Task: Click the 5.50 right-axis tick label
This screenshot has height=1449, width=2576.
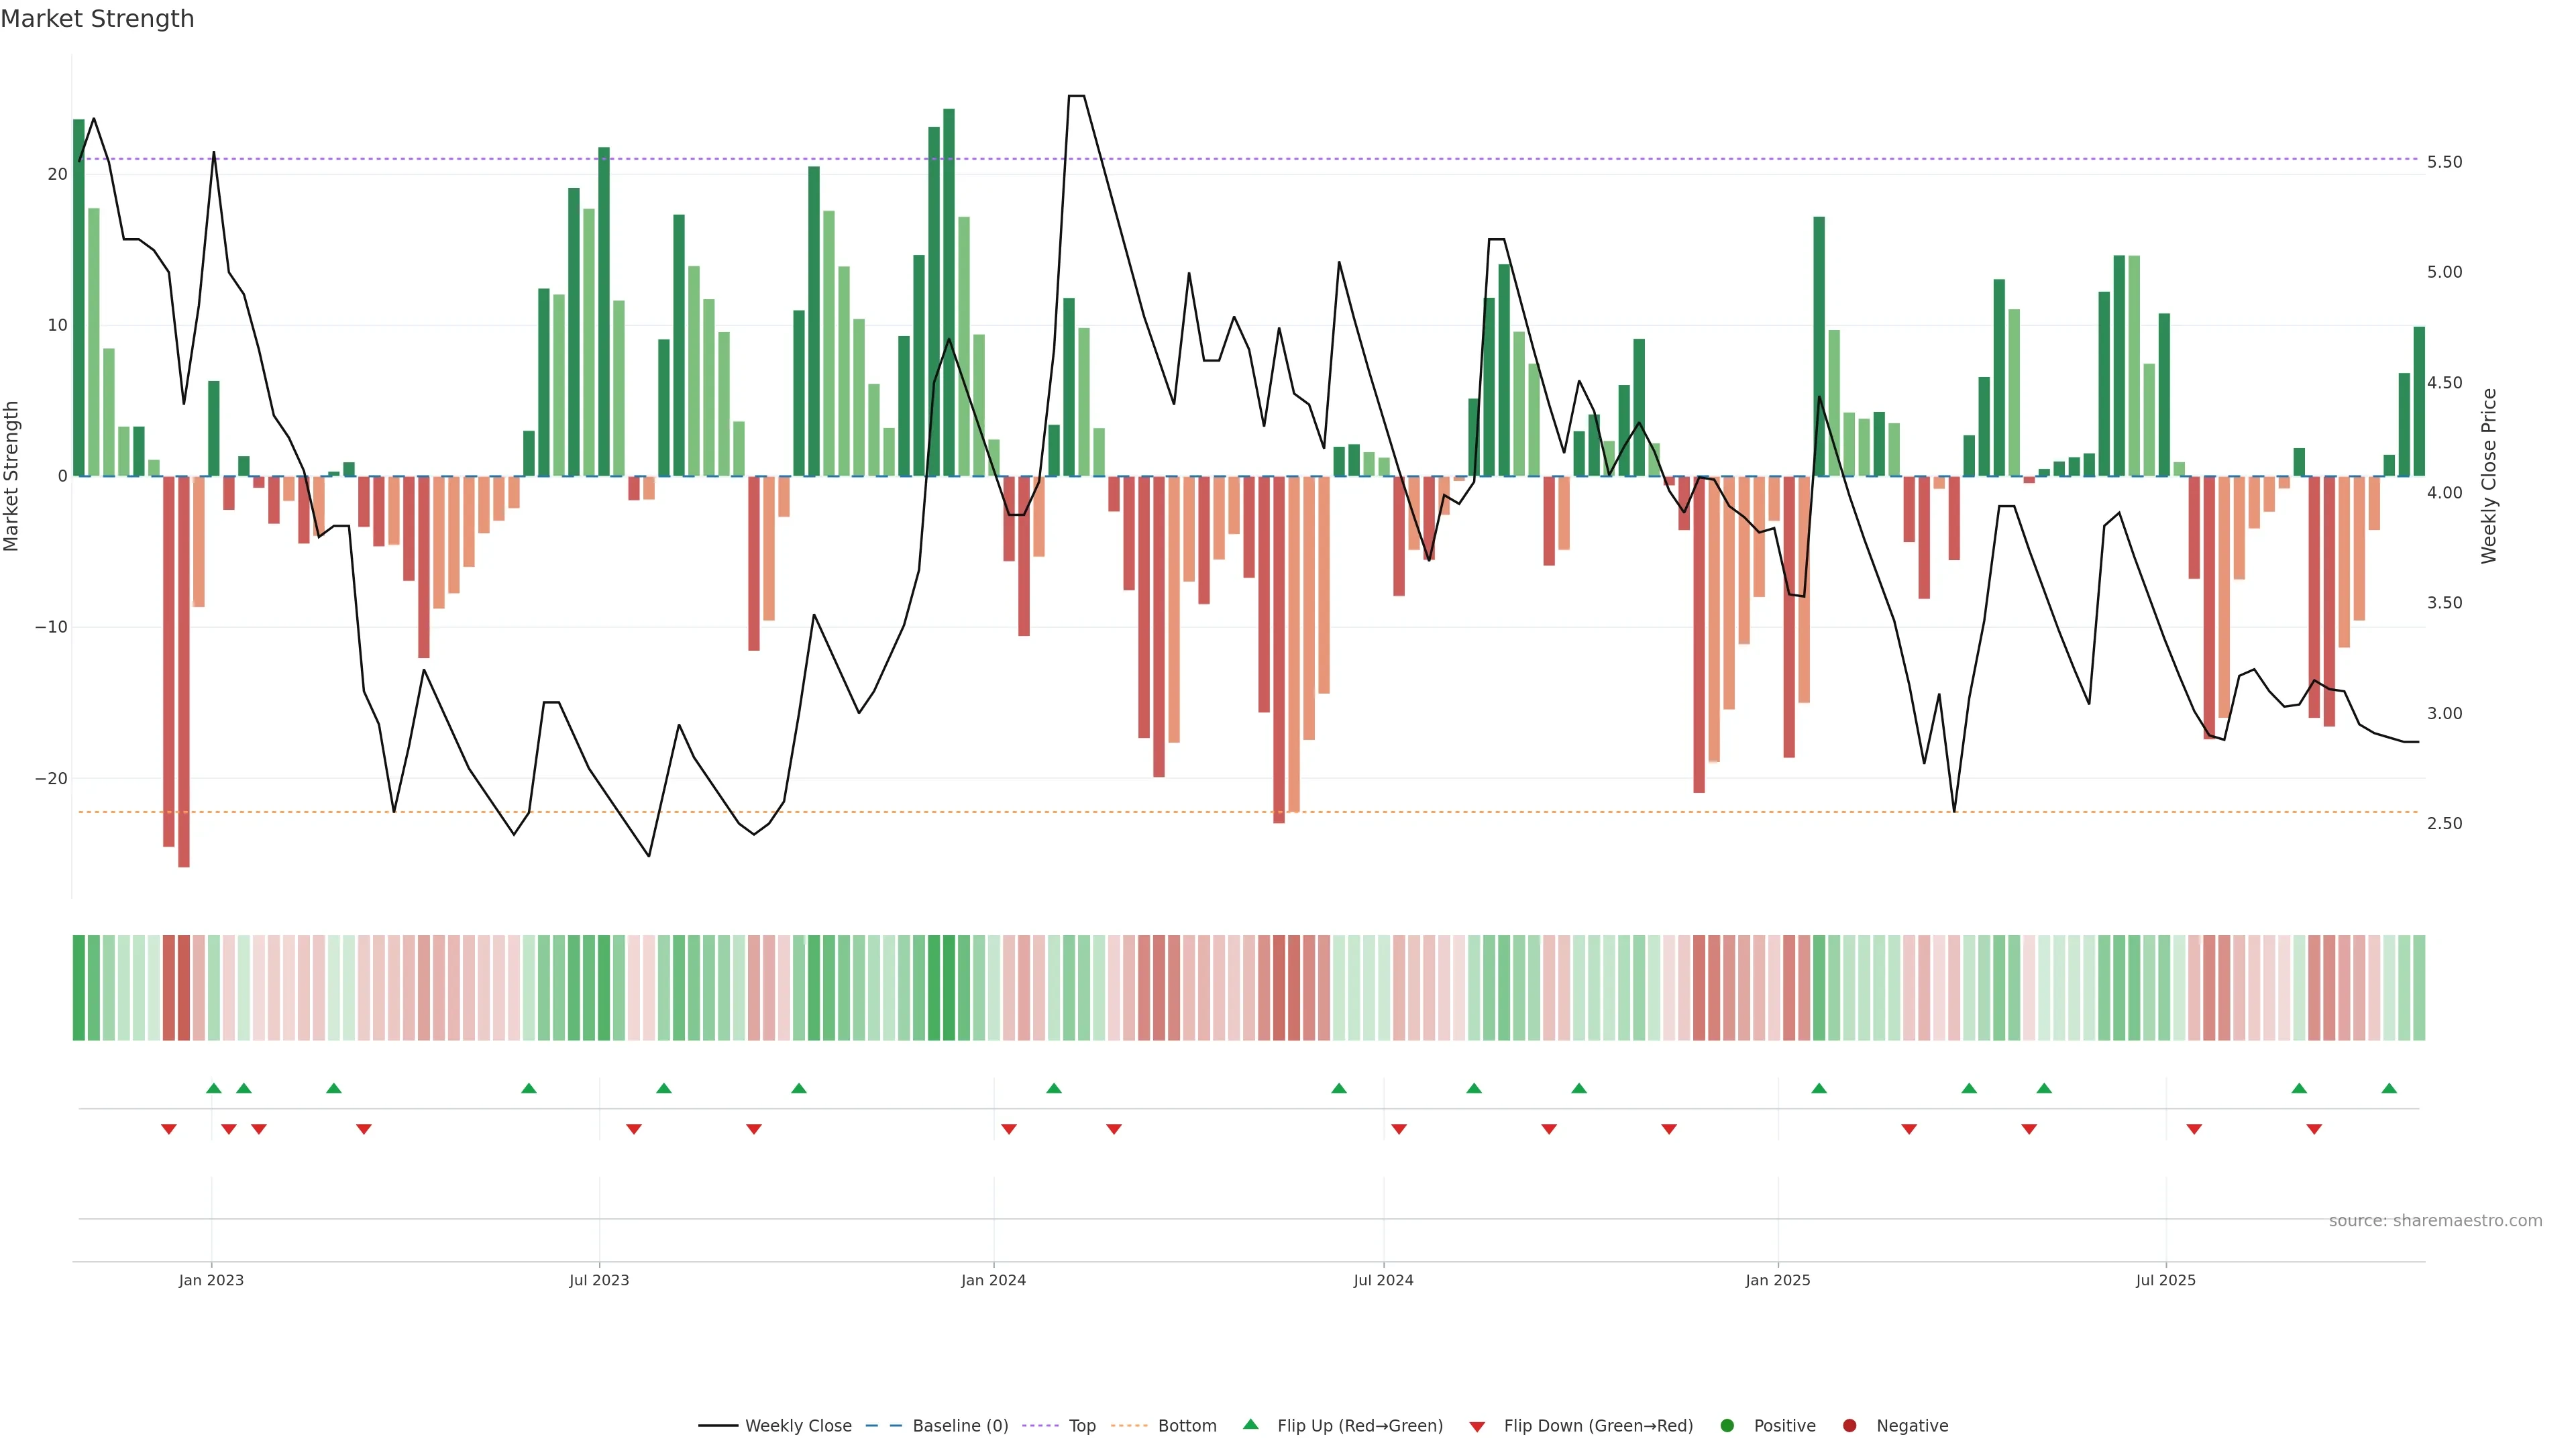Action: 2444,162
